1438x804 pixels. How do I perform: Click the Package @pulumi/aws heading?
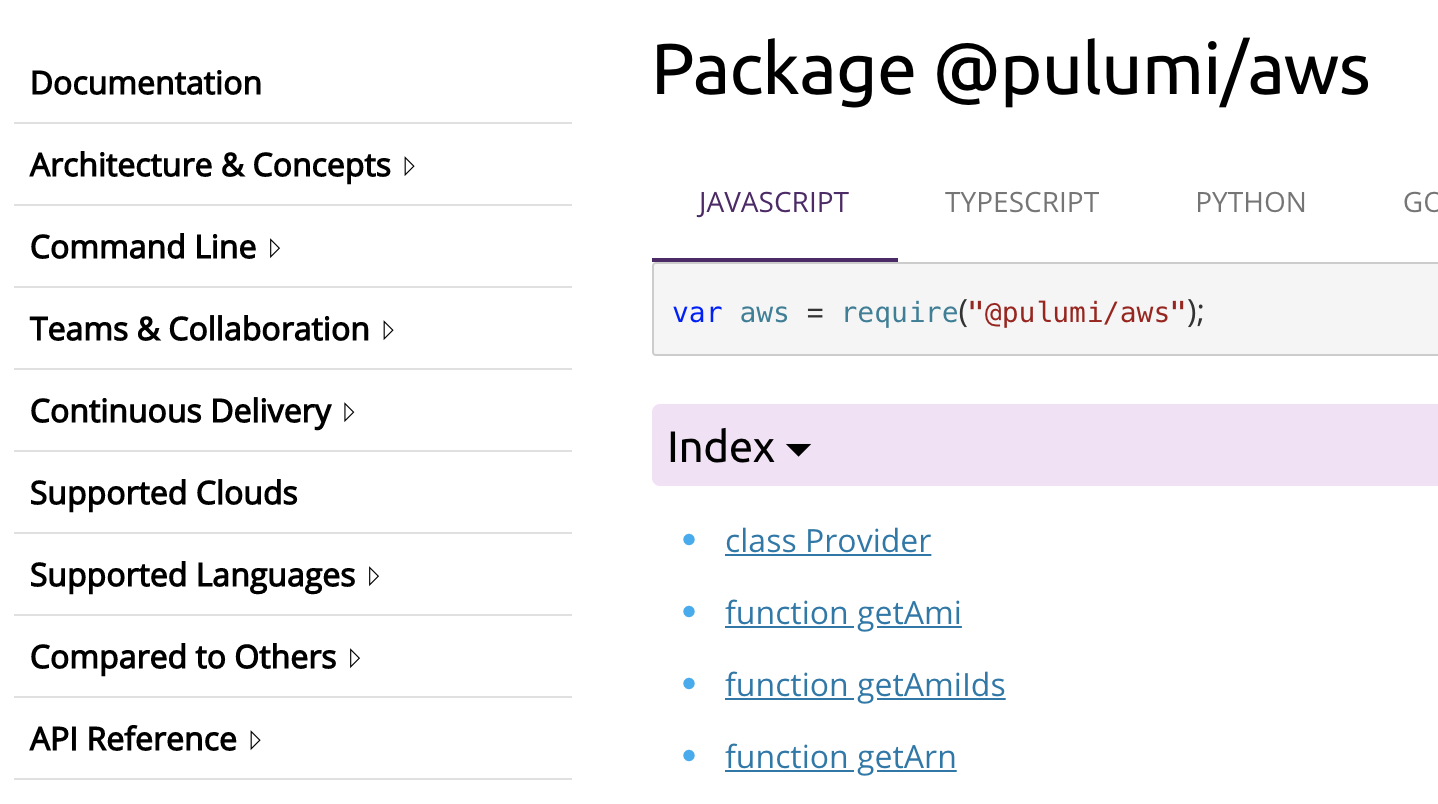pos(1010,70)
